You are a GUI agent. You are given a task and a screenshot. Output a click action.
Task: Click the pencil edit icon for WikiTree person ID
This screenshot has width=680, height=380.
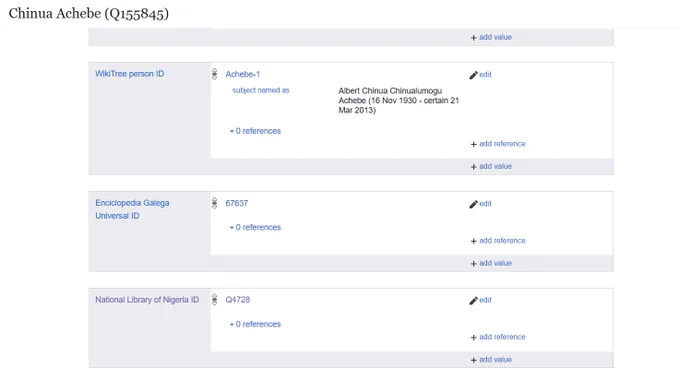click(473, 75)
